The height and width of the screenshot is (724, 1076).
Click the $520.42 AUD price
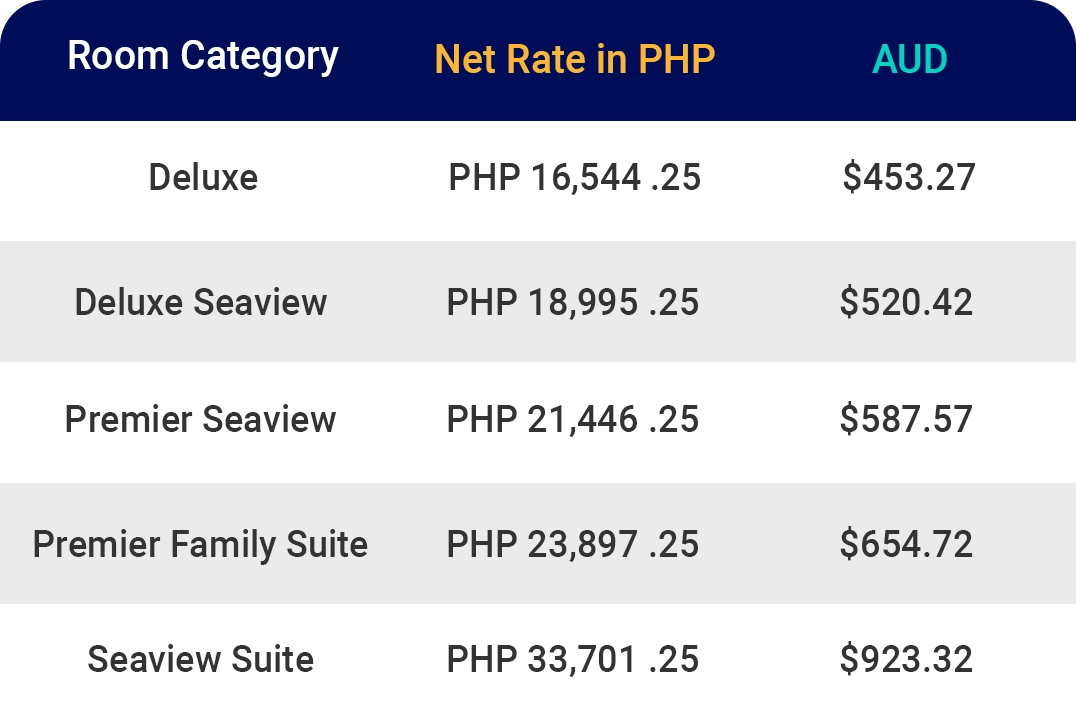tap(906, 302)
